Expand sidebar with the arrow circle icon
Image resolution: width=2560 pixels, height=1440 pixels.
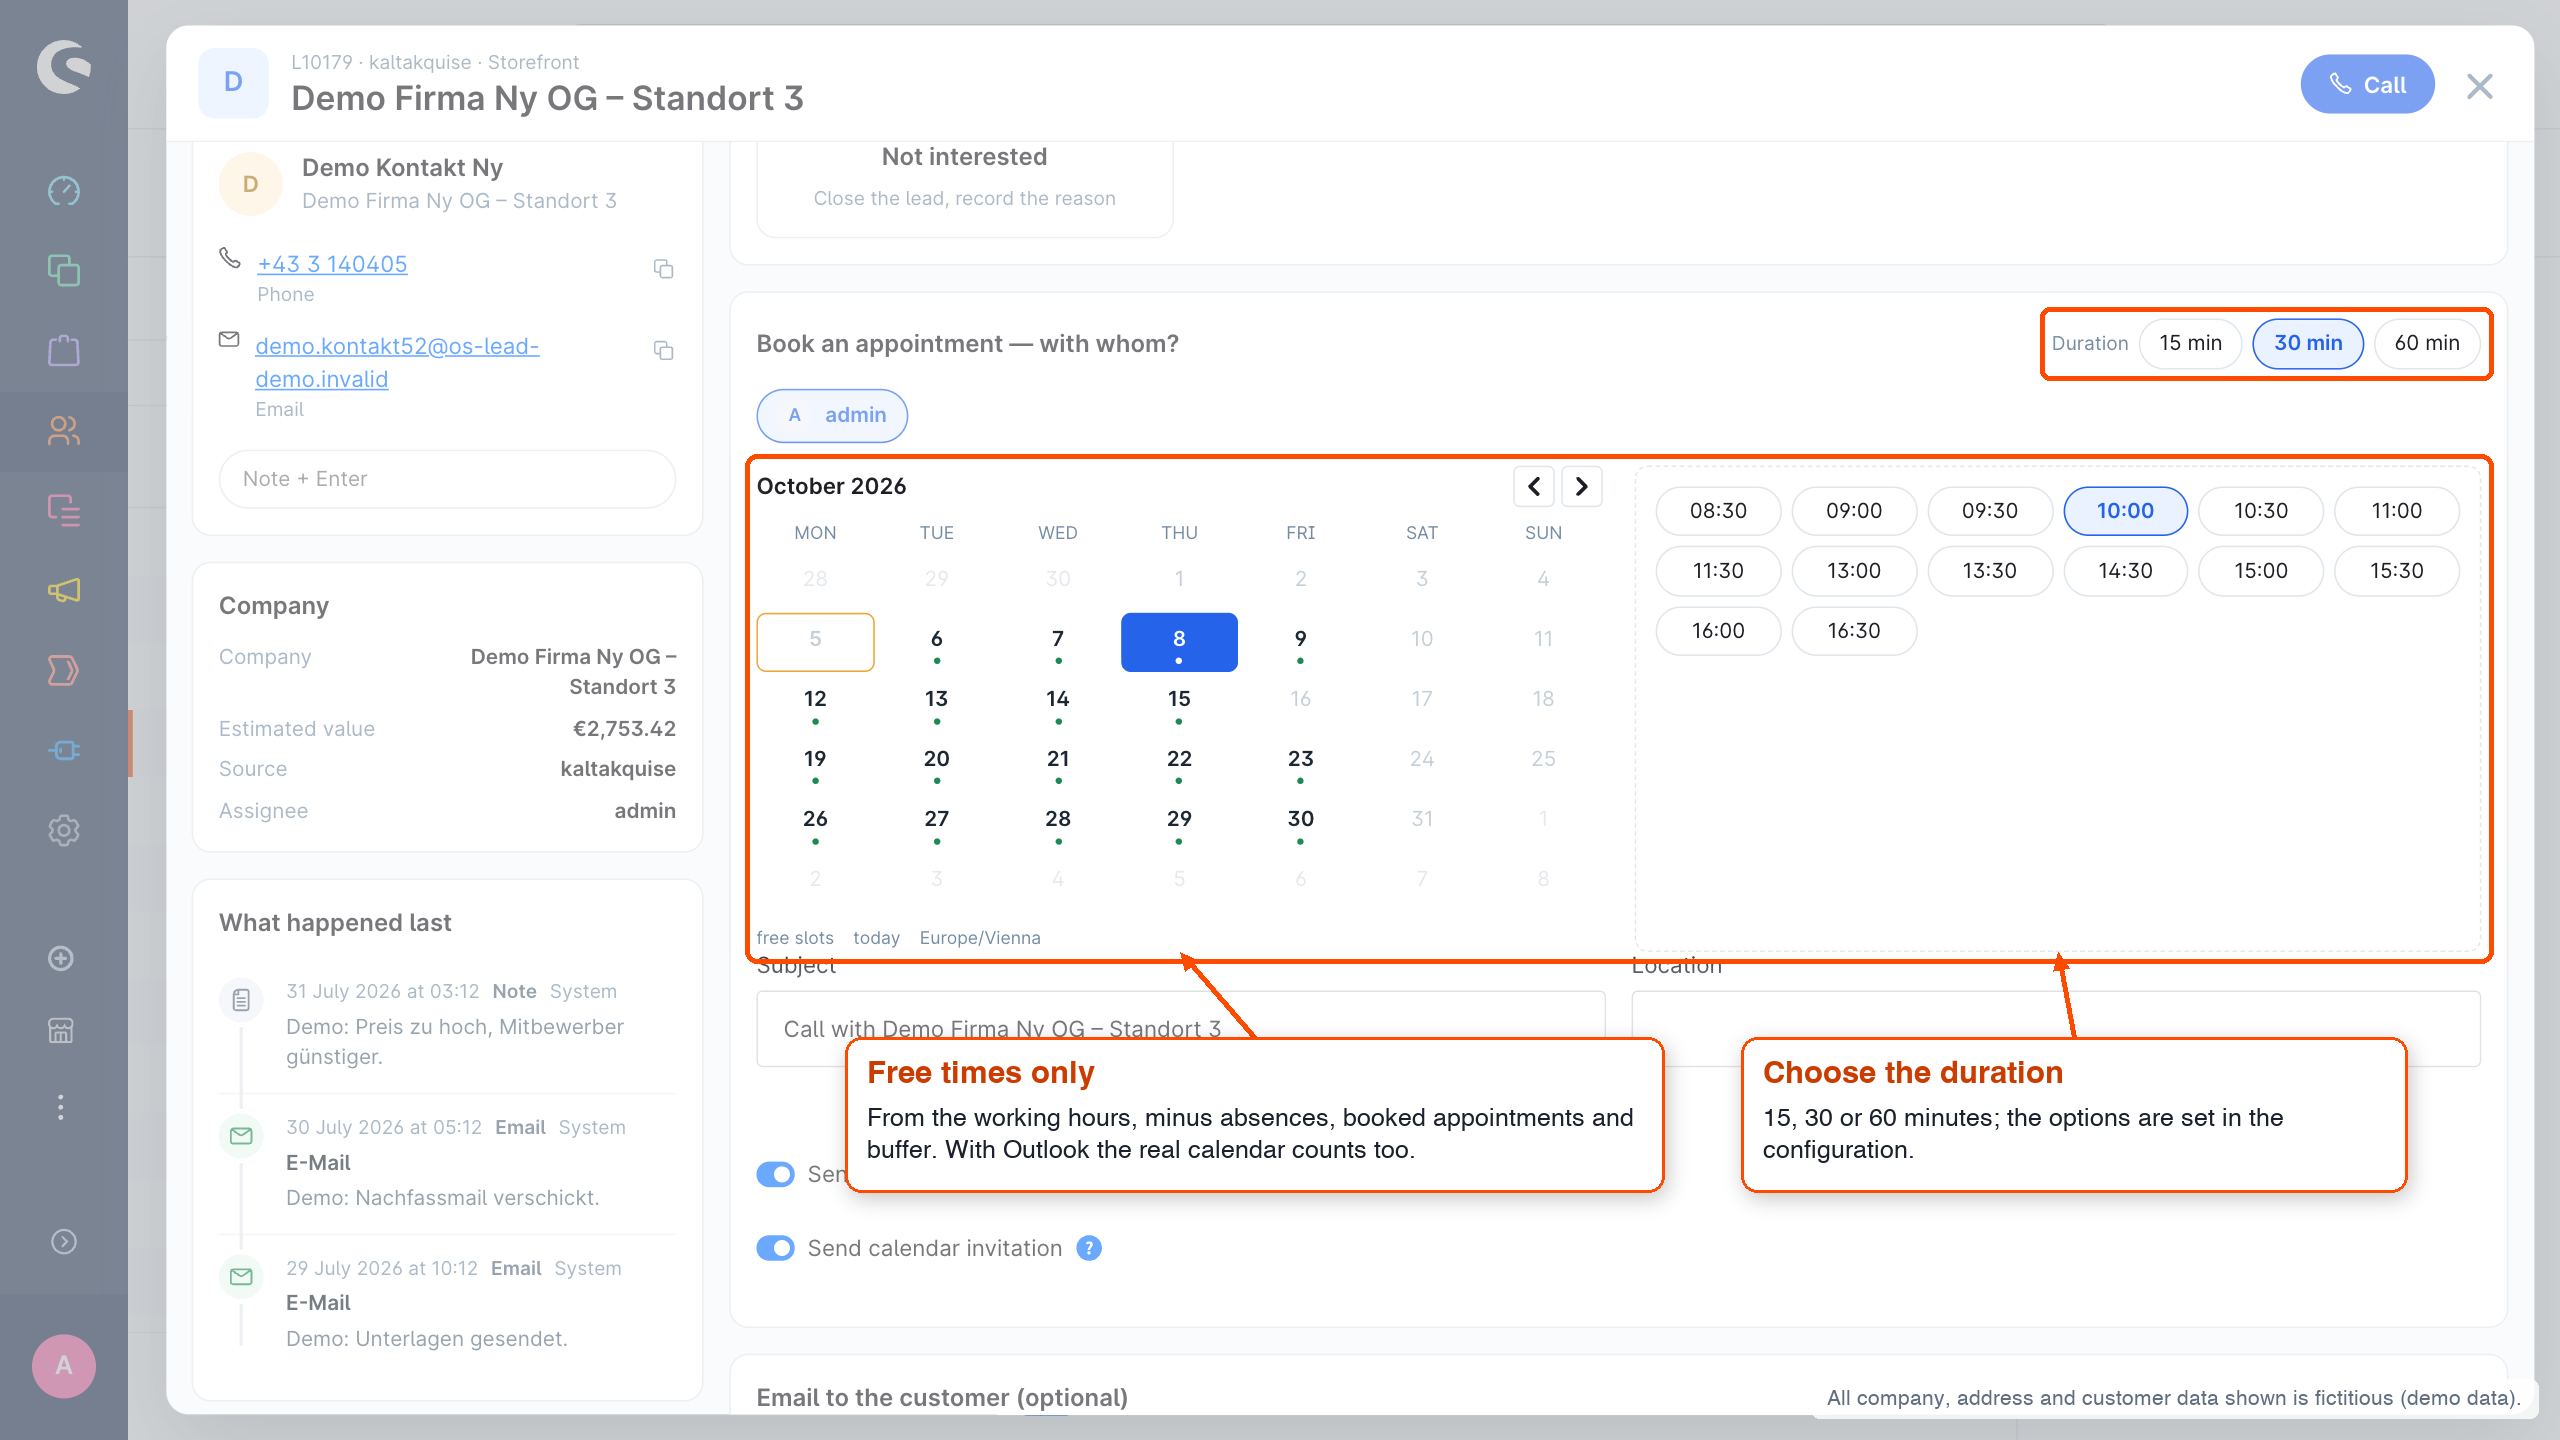(64, 1241)
